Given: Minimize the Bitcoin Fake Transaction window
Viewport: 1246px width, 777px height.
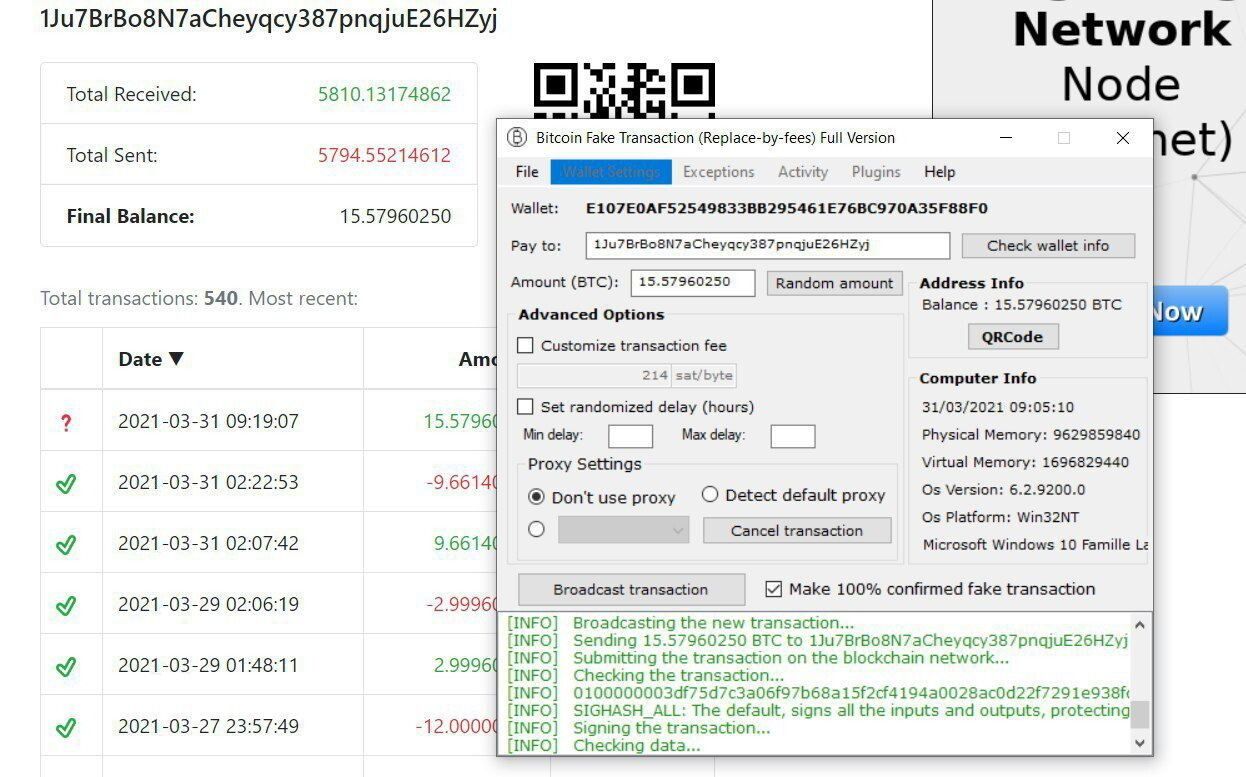Looking at the screenshot, I should click(1006, 138).
